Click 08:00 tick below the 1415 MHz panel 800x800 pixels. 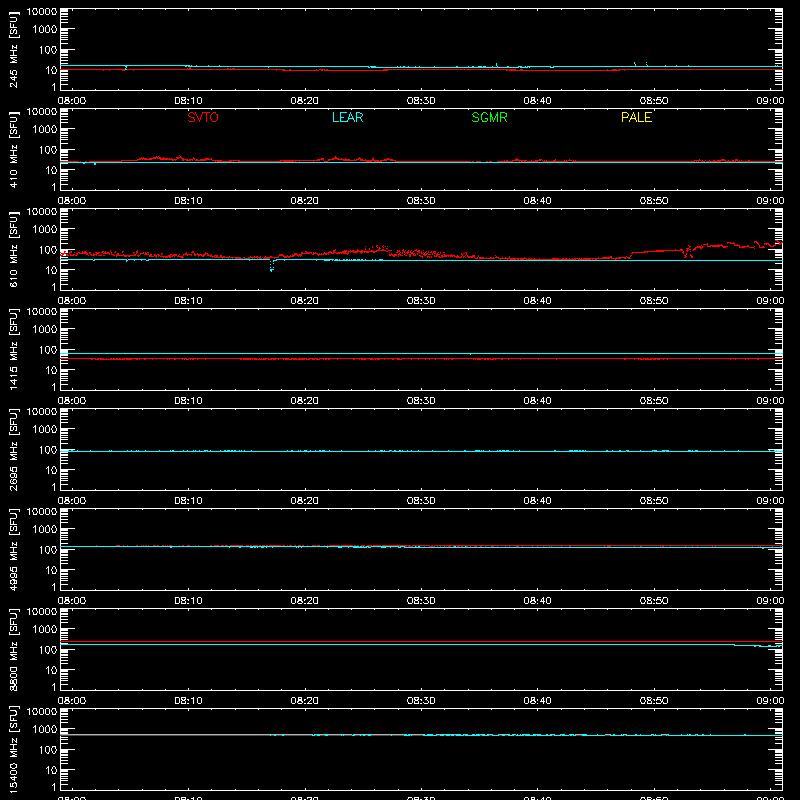pyautogui.click(x=72, y=401)
